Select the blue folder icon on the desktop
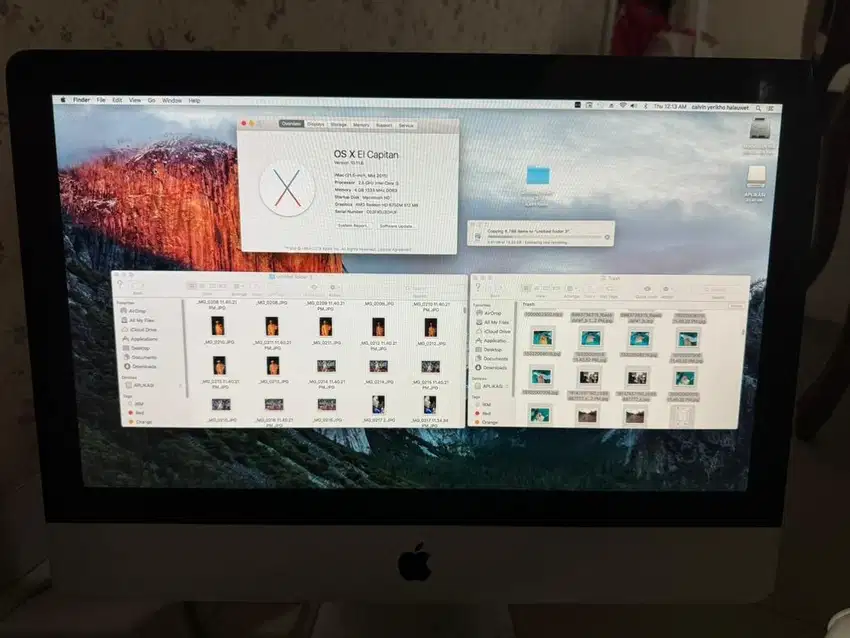 click(538, 175)
